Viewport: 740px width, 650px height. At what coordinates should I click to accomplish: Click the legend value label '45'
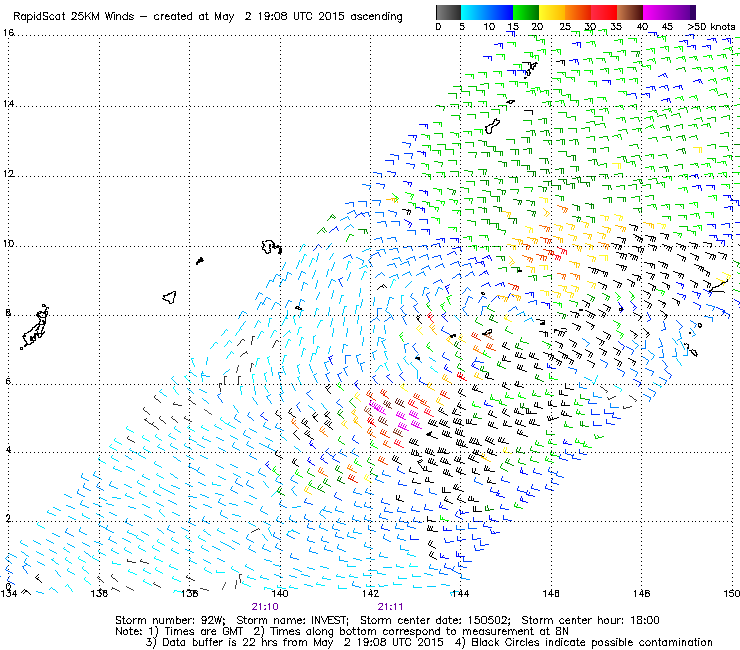tap(667, 27)
